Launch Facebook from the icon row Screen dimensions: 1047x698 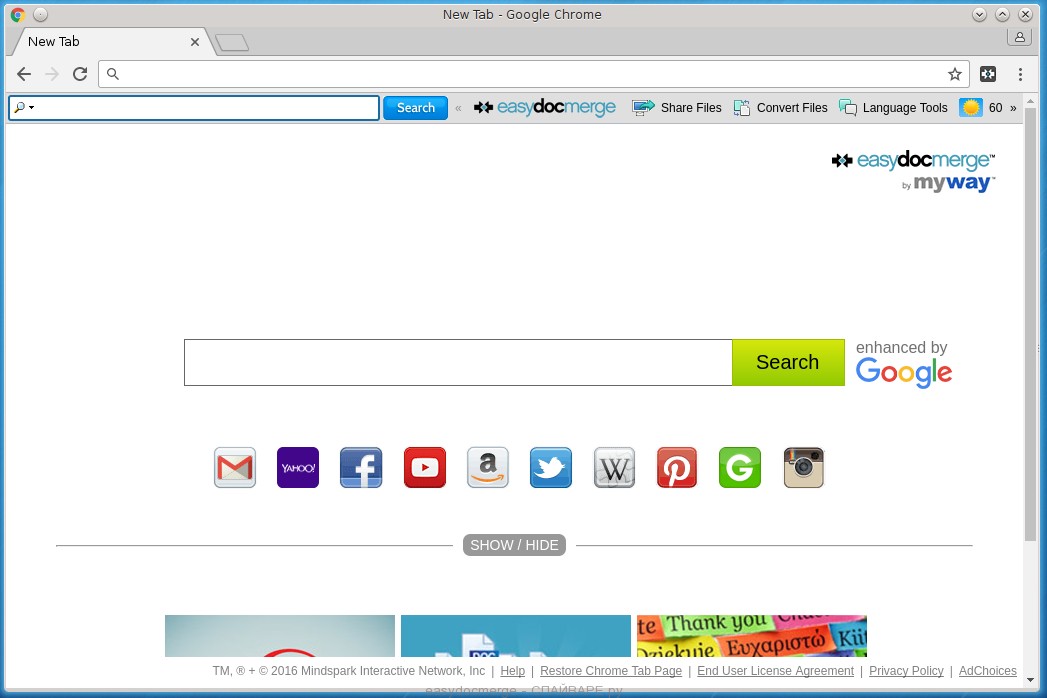point(360,467)
